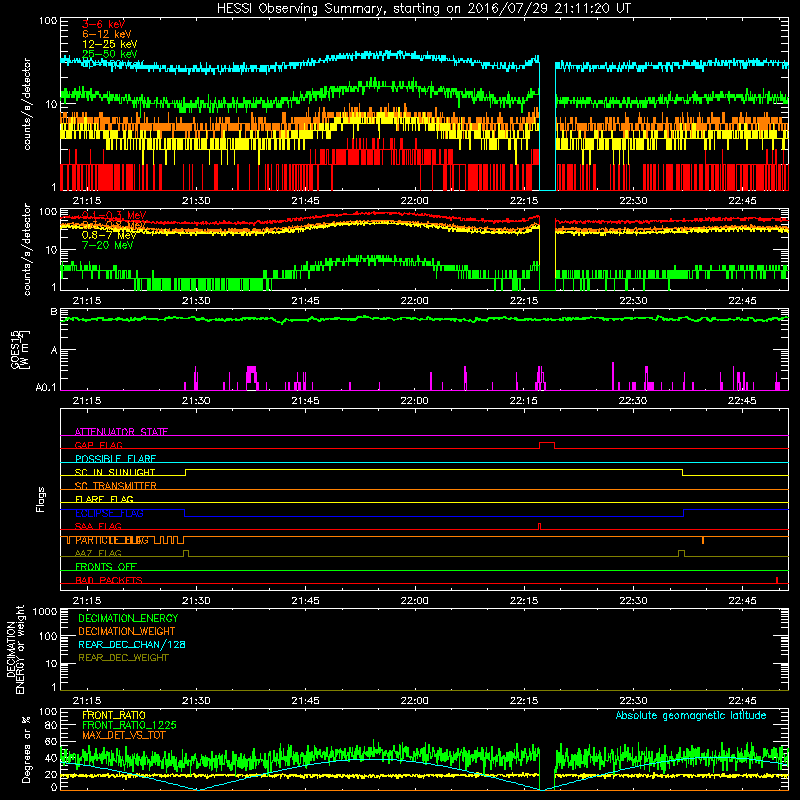
Task: Click the raised GAP_FLAG pulse near 22:17
Action: (x=547, y=445)
